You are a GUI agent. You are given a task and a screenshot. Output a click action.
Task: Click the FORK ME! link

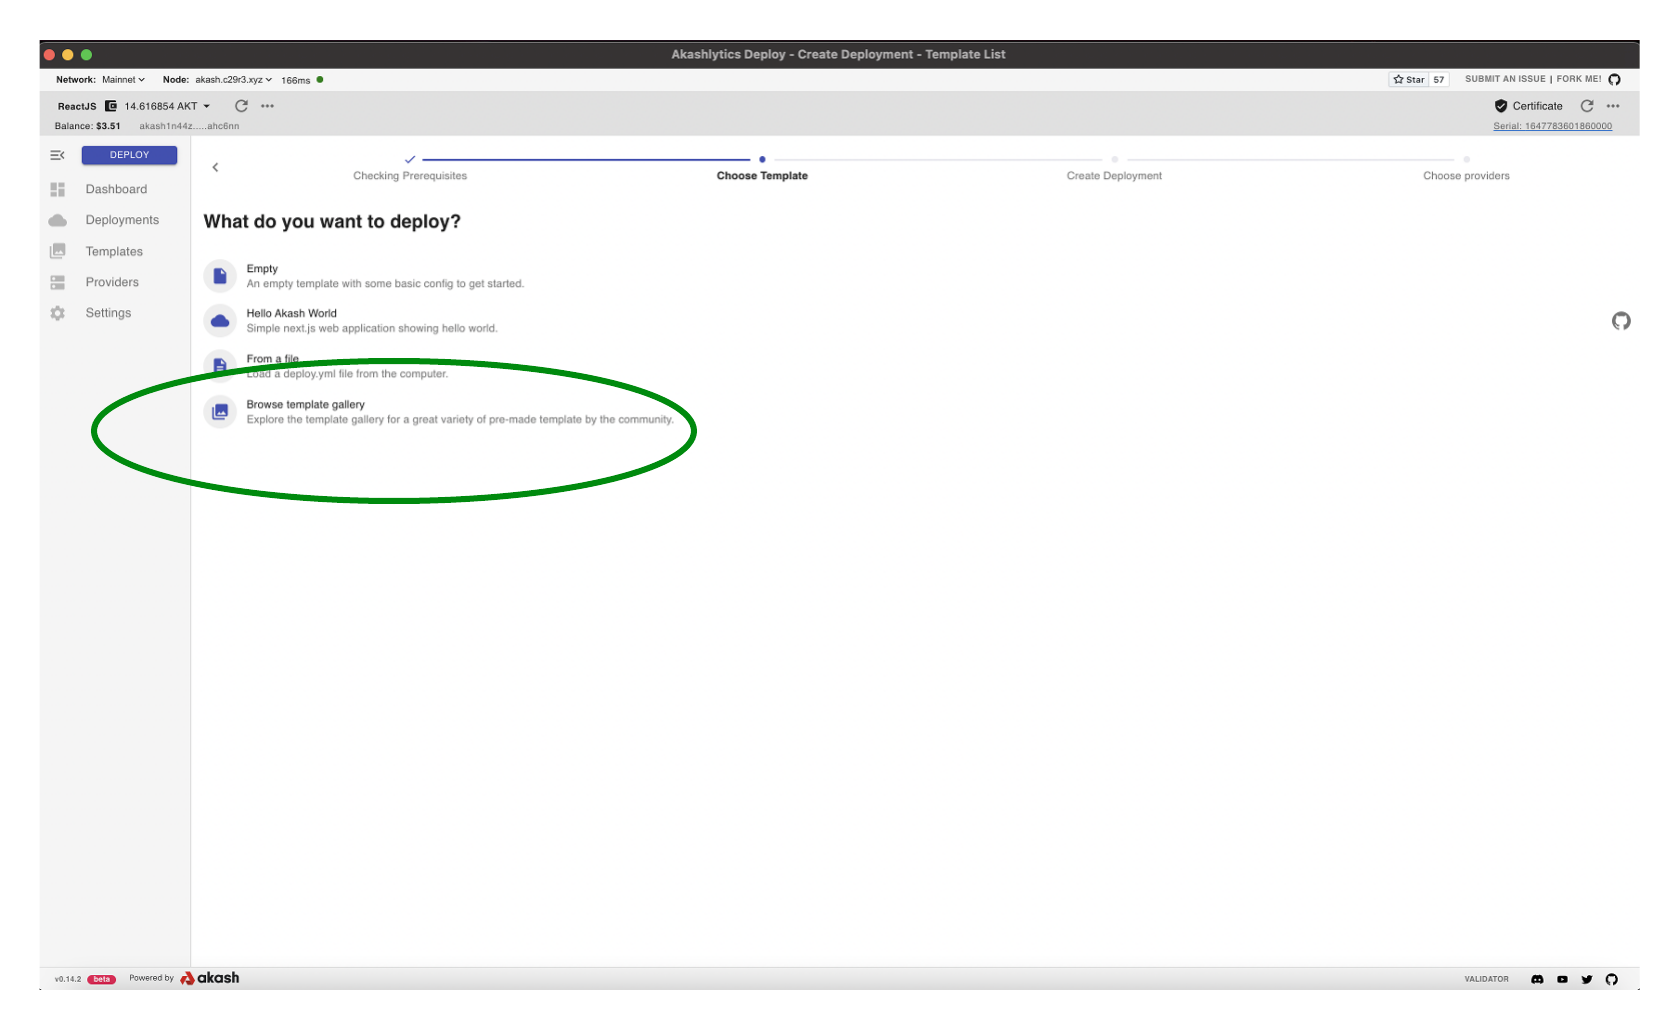click(x=1579, y=79)
